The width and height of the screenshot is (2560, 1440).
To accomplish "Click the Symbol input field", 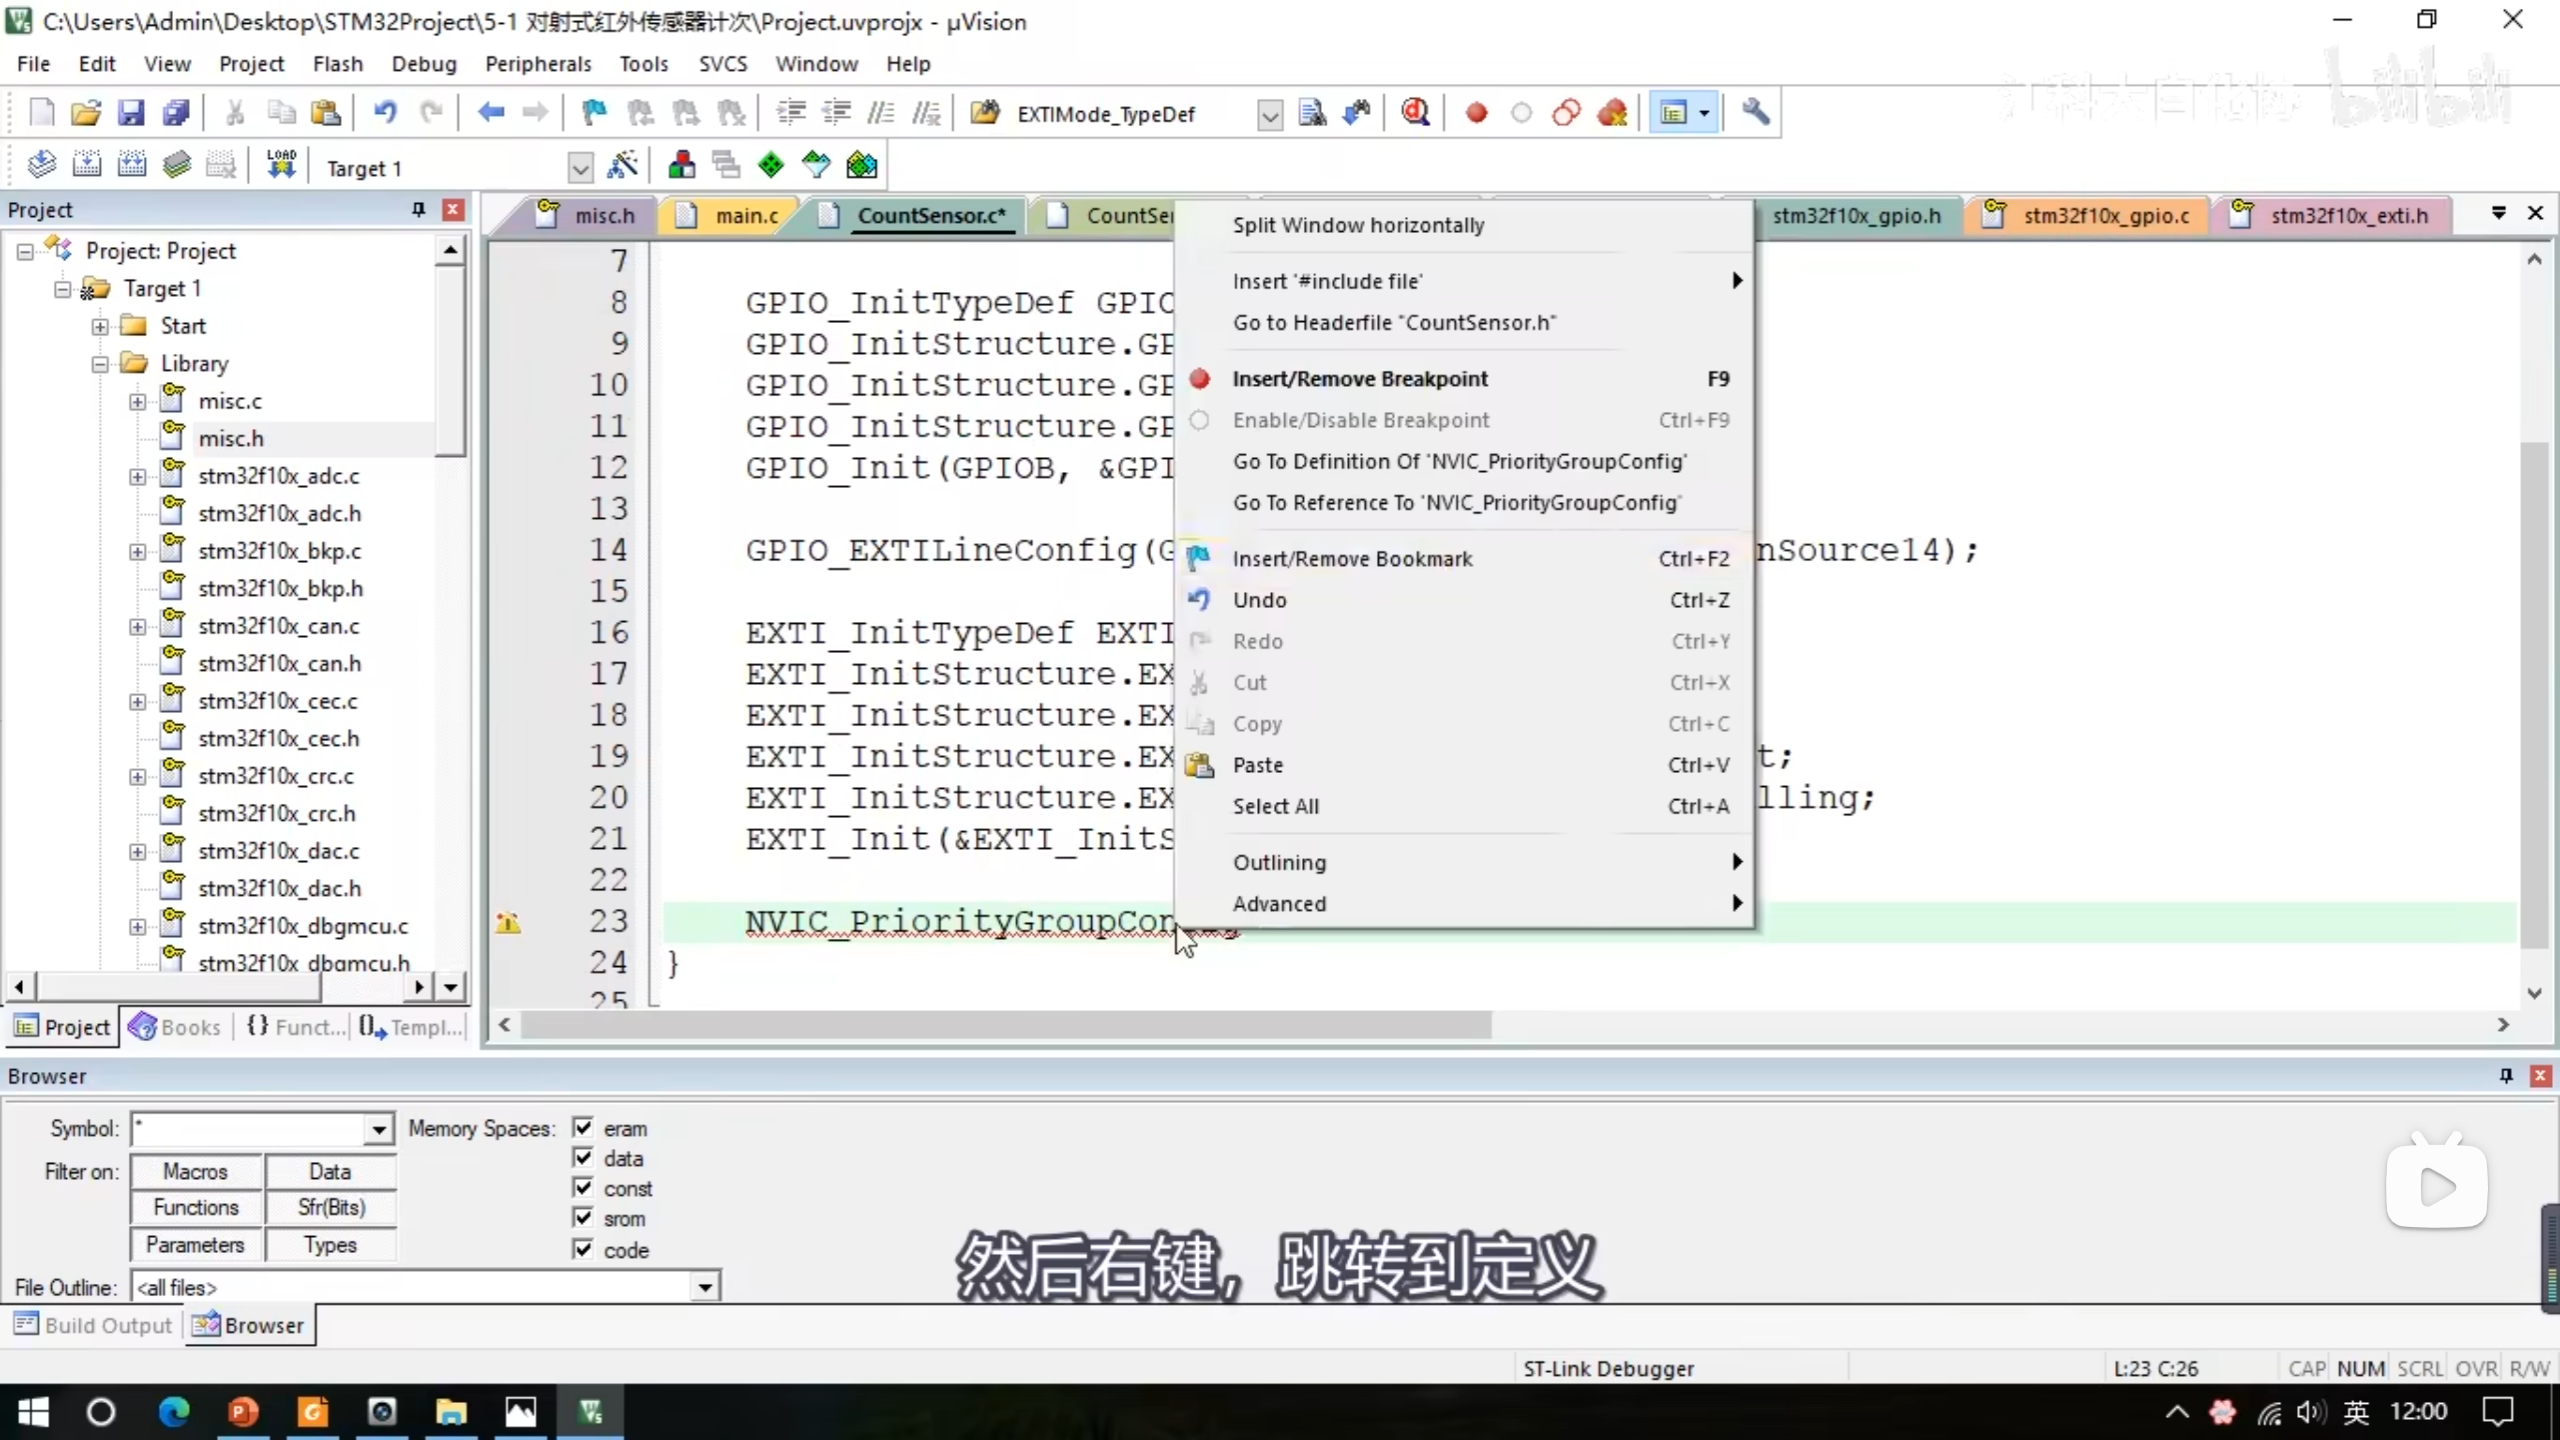I will click(250, 1129).
